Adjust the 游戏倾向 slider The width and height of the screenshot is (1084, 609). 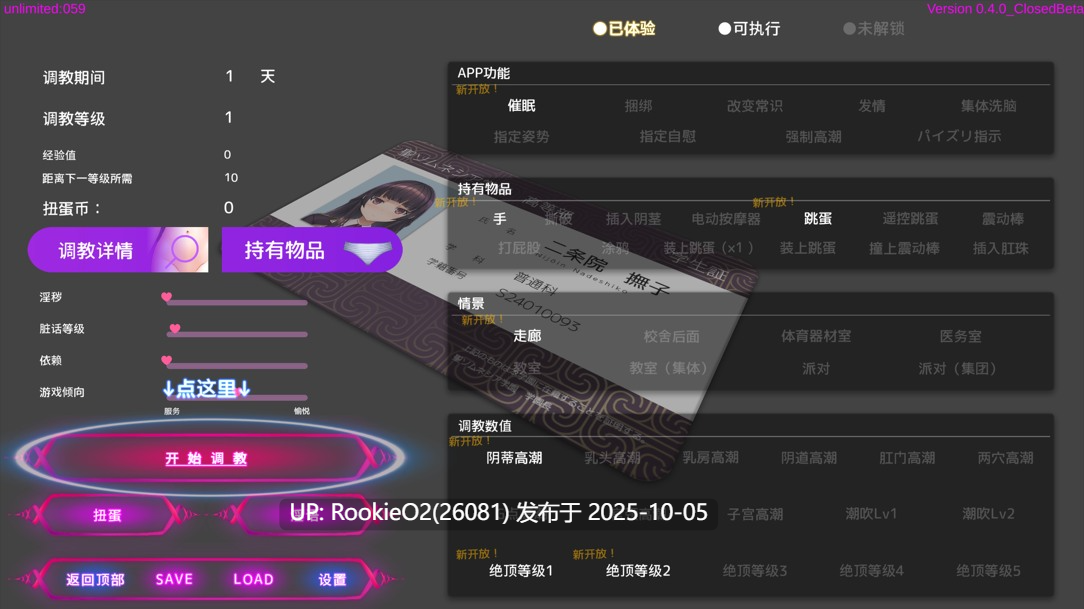[x=236, y=395]
